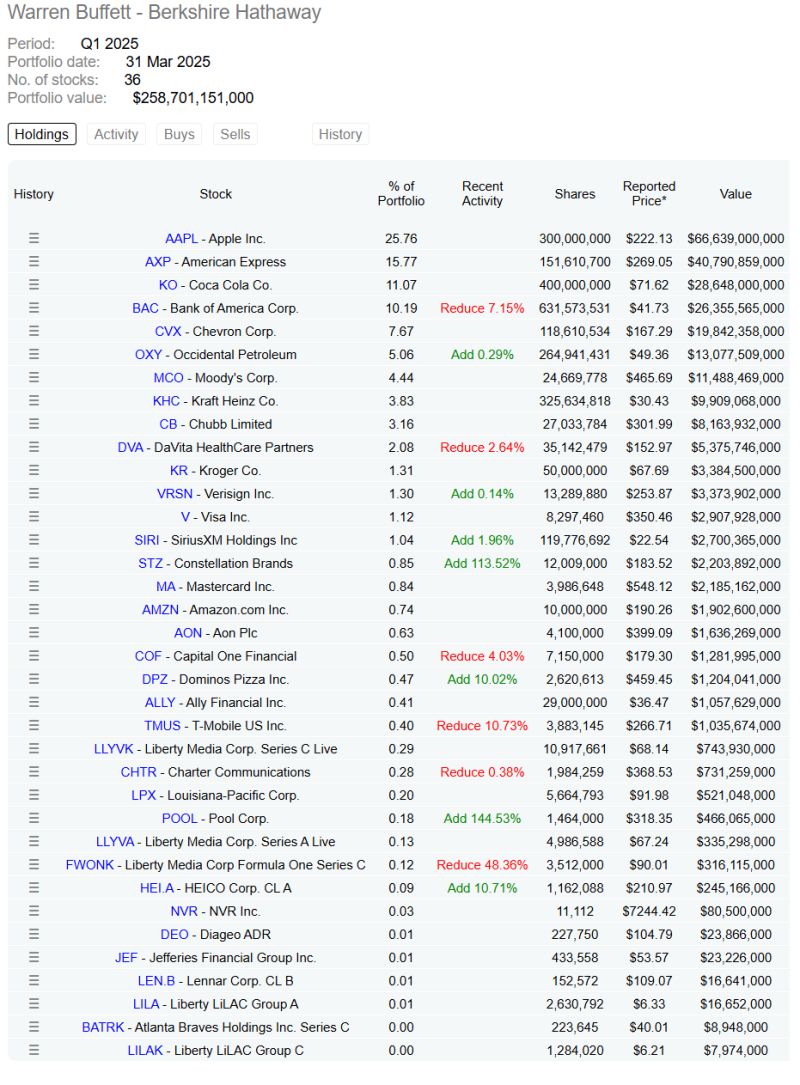Click the Value column header

(735, 194)
